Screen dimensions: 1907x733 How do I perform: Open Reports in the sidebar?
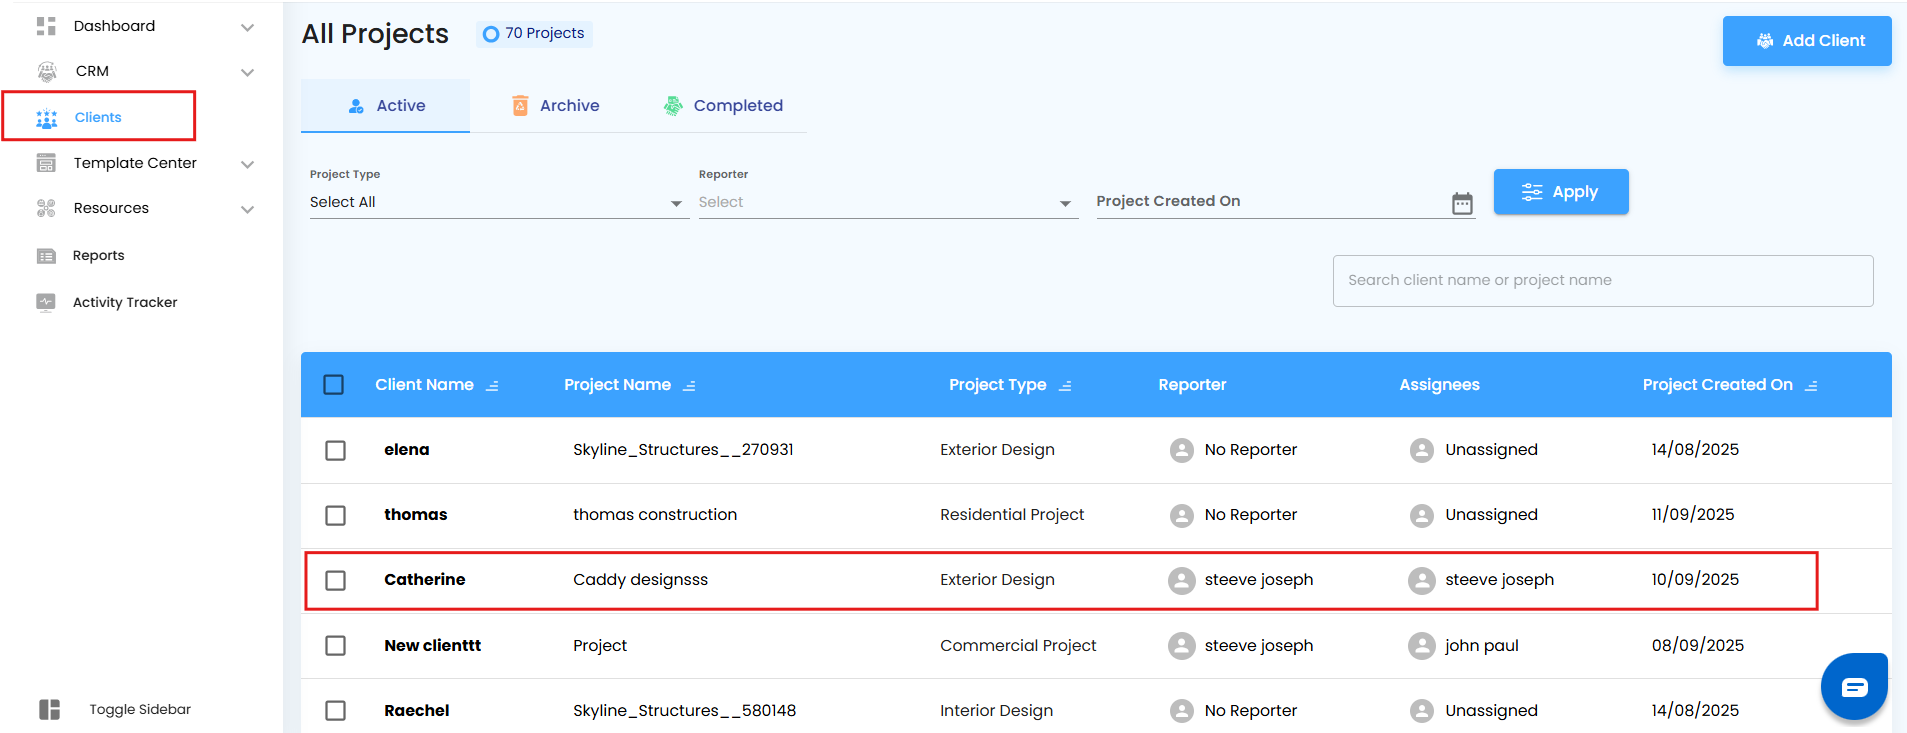click(98, 256)
